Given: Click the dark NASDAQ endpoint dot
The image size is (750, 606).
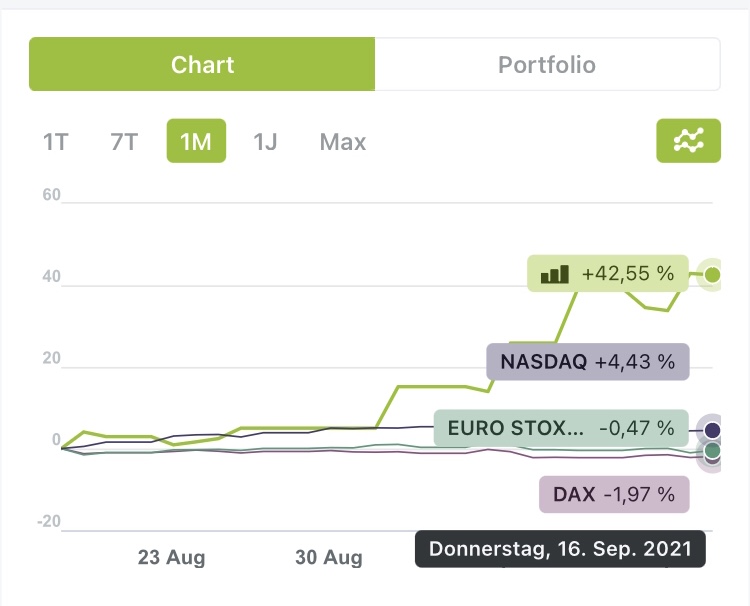Looking at the screenshot, I should coord(712,430).
